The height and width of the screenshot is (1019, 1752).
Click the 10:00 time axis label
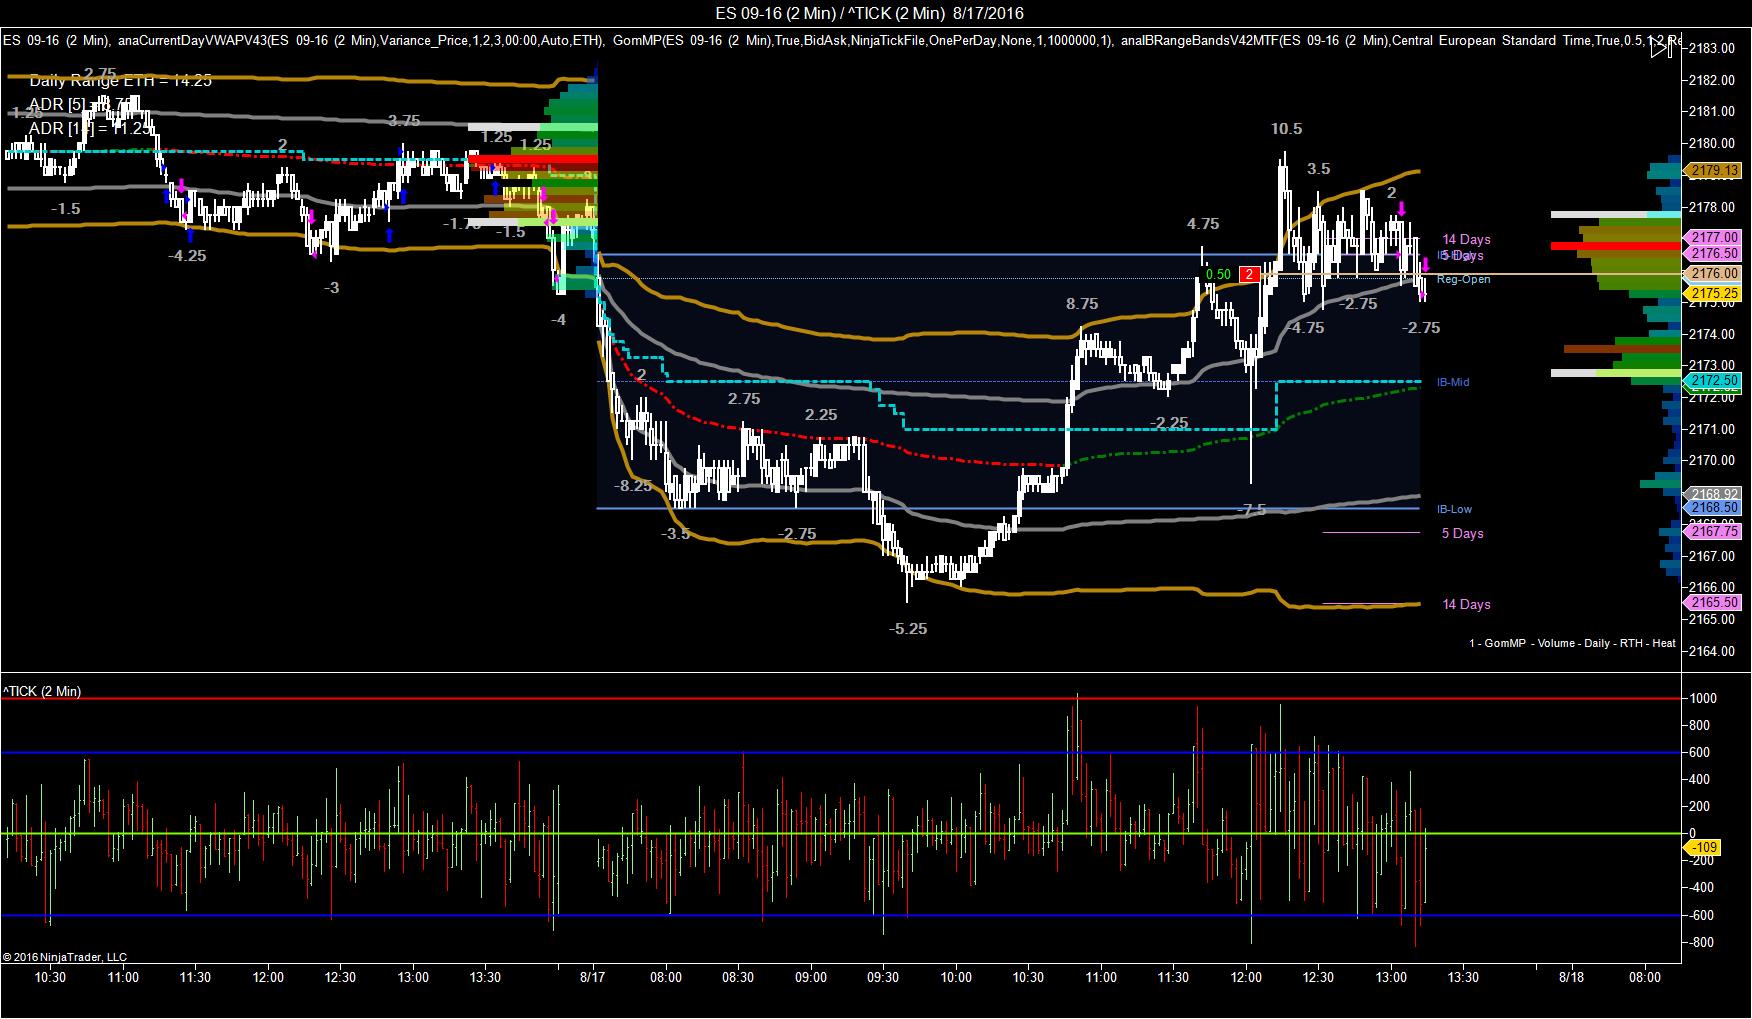pyautogui.click(x=956, y=977)
